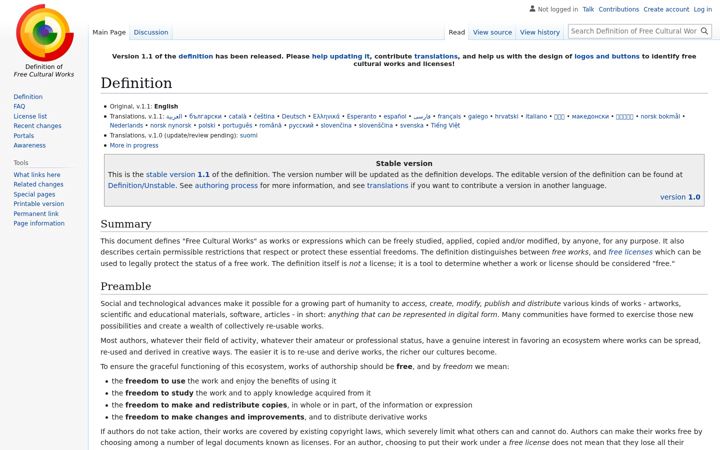This screenshot has width=720, height=450.
Task: Open the Contributions link
Action: pyautogui.click(x=619, y=9)
